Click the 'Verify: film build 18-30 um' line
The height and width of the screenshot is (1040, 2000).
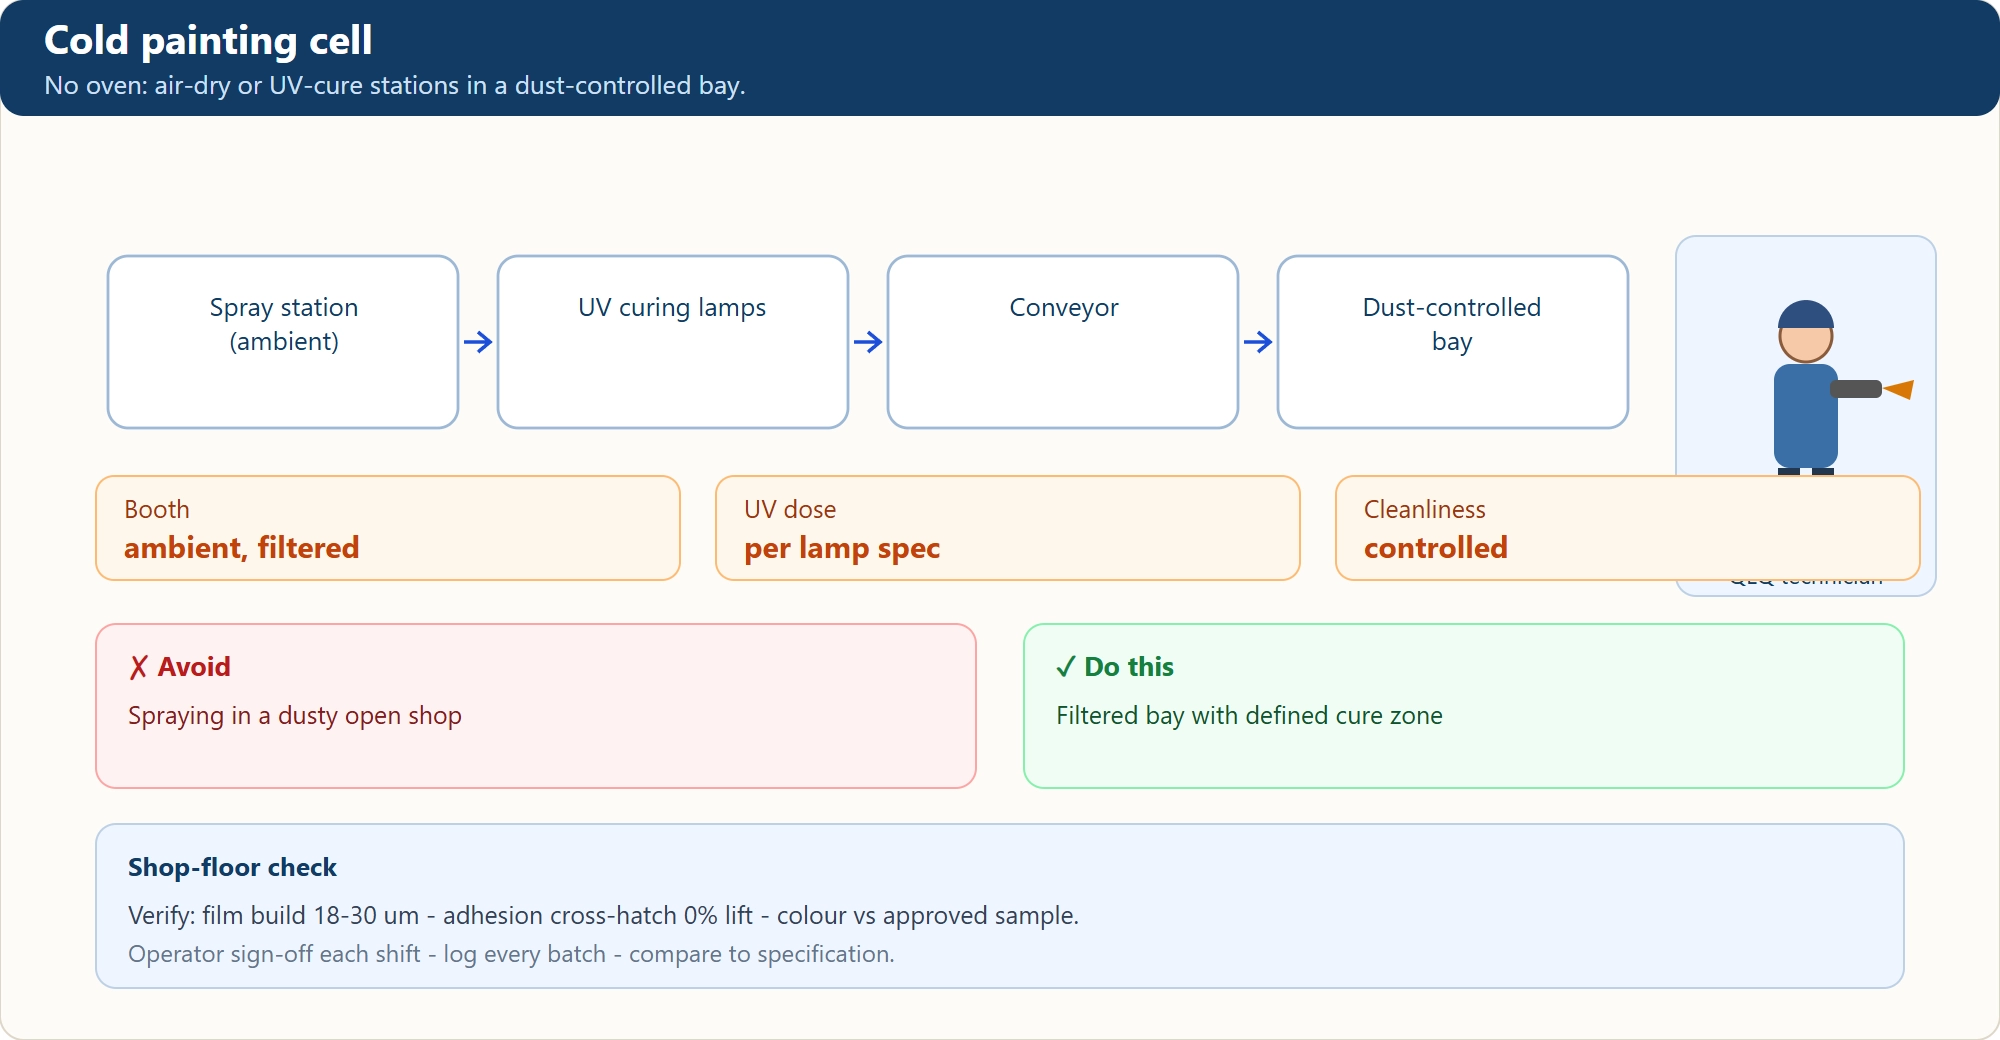[x=603, y=916]
